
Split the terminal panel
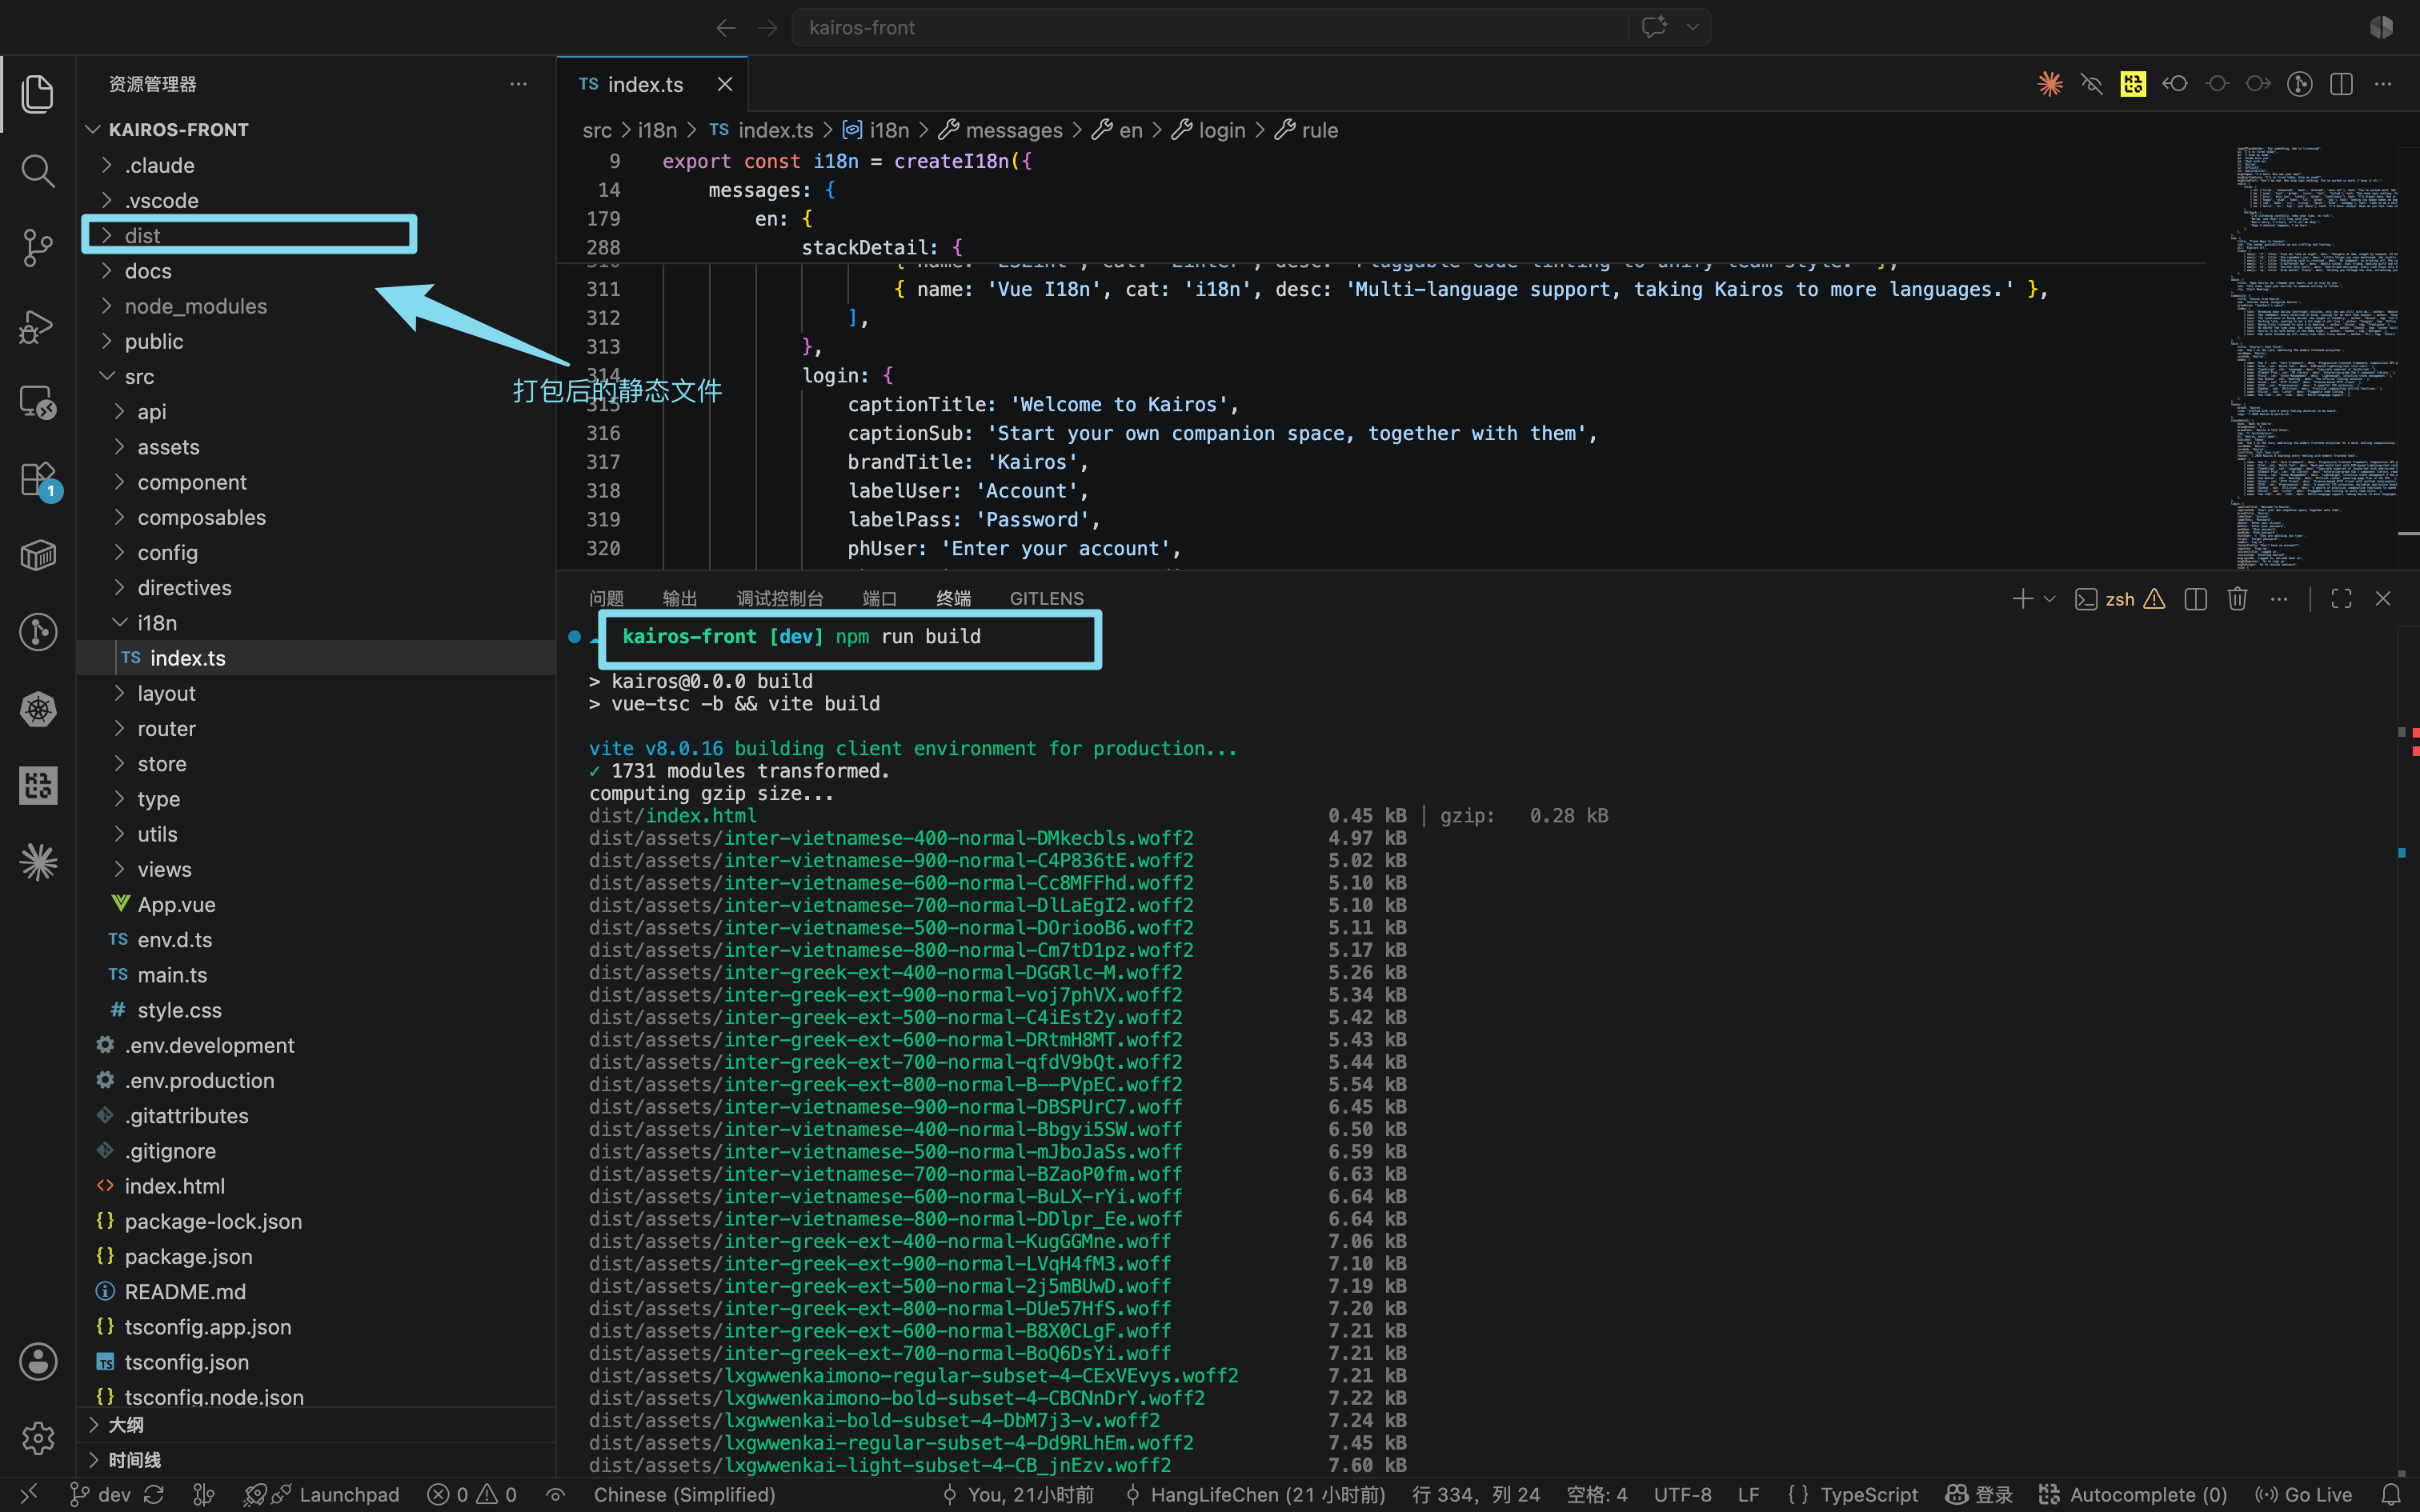(2196, 599)
